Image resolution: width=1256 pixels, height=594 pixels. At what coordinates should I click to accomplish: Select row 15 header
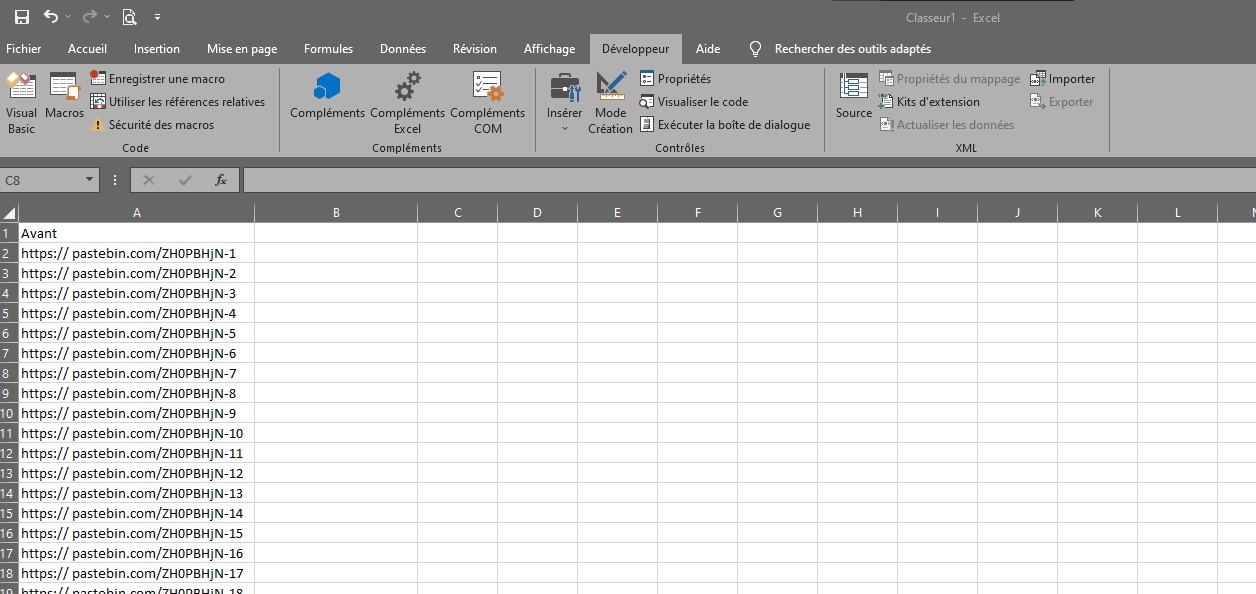(x=9, y=513)
